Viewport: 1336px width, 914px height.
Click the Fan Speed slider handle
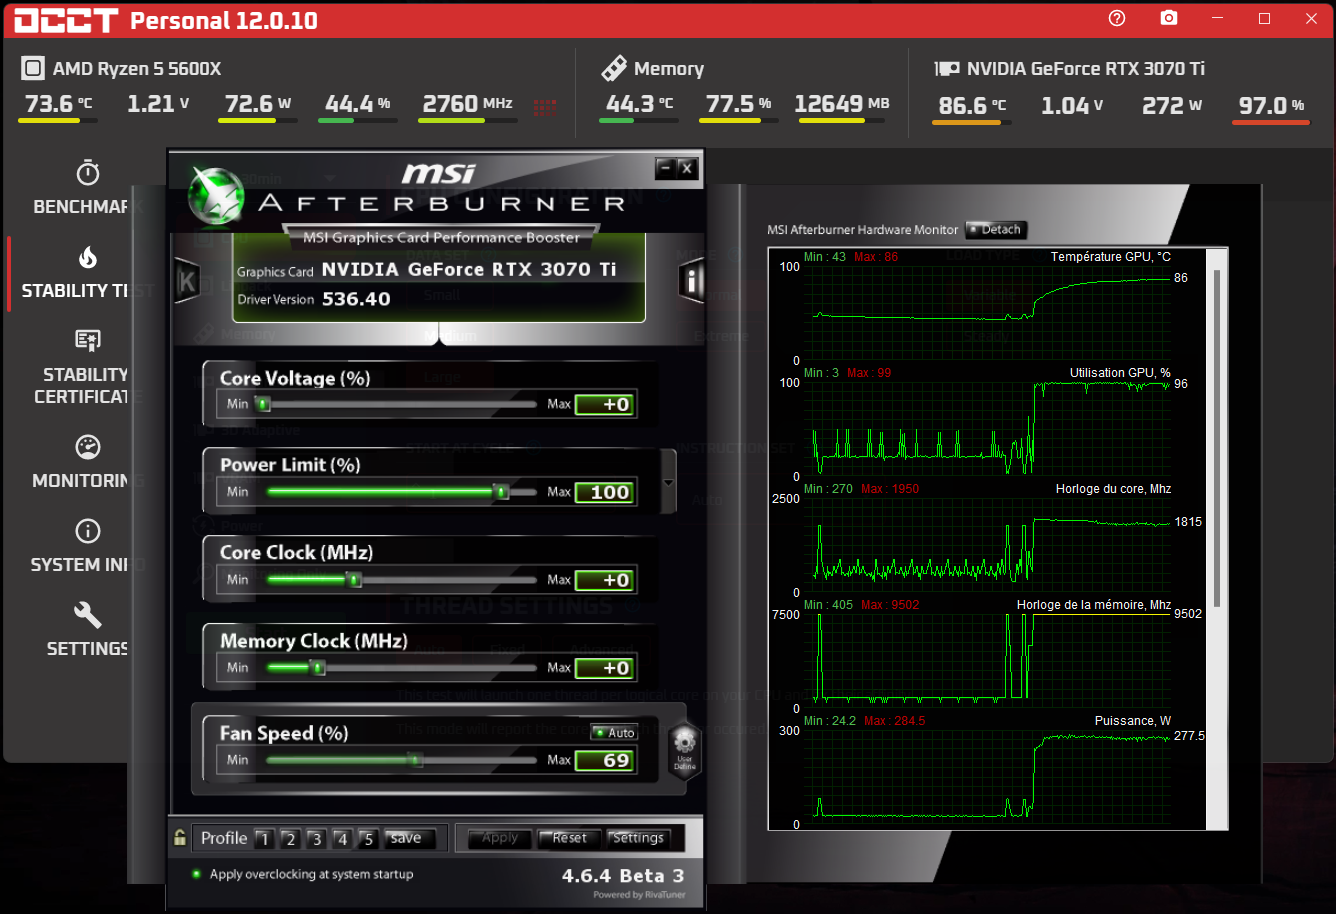coord(415,760)
